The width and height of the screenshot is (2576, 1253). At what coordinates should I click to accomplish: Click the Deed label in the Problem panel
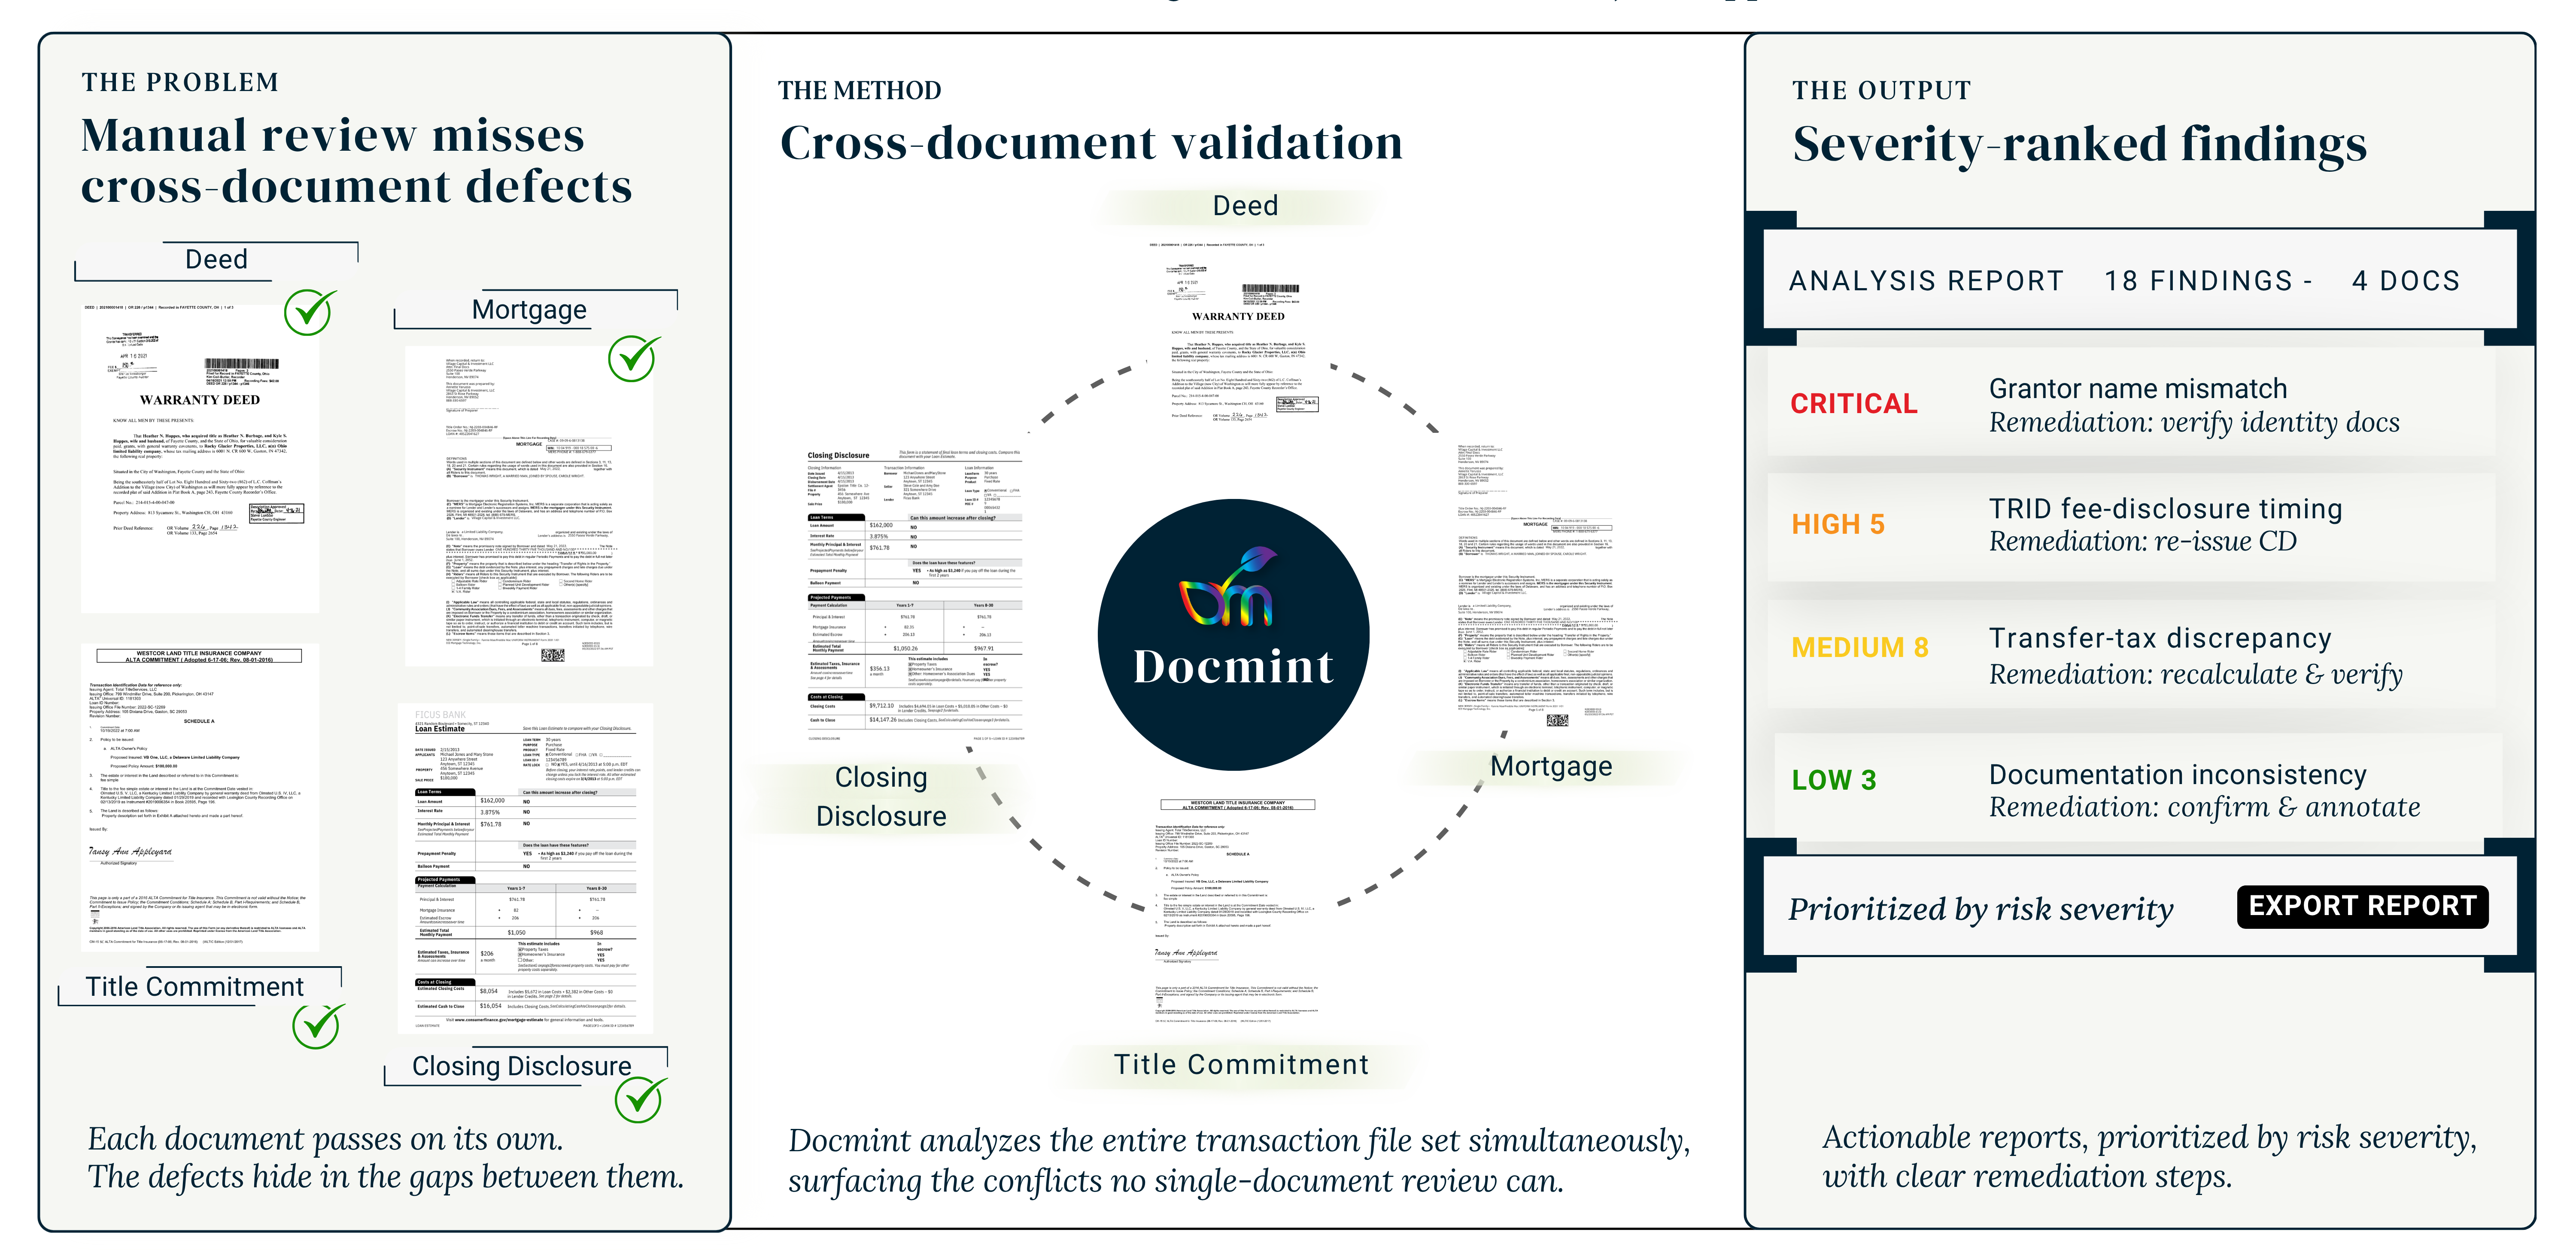216,259
